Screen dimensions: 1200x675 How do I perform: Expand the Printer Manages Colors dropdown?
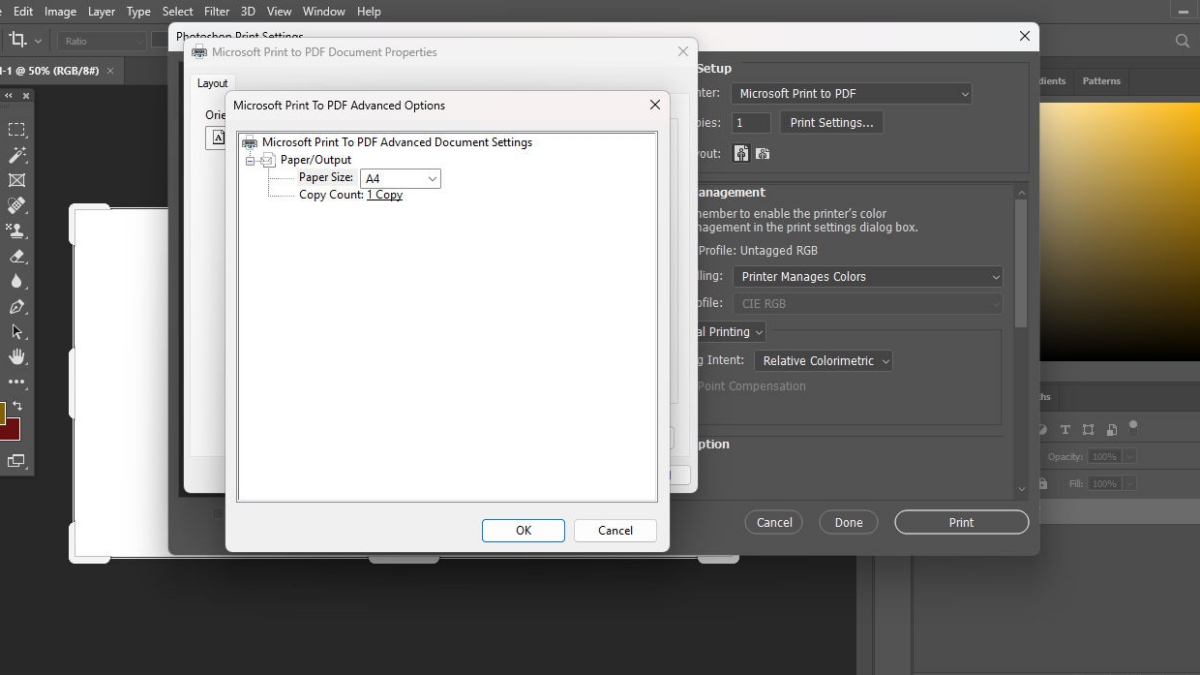tap(868, 277)
